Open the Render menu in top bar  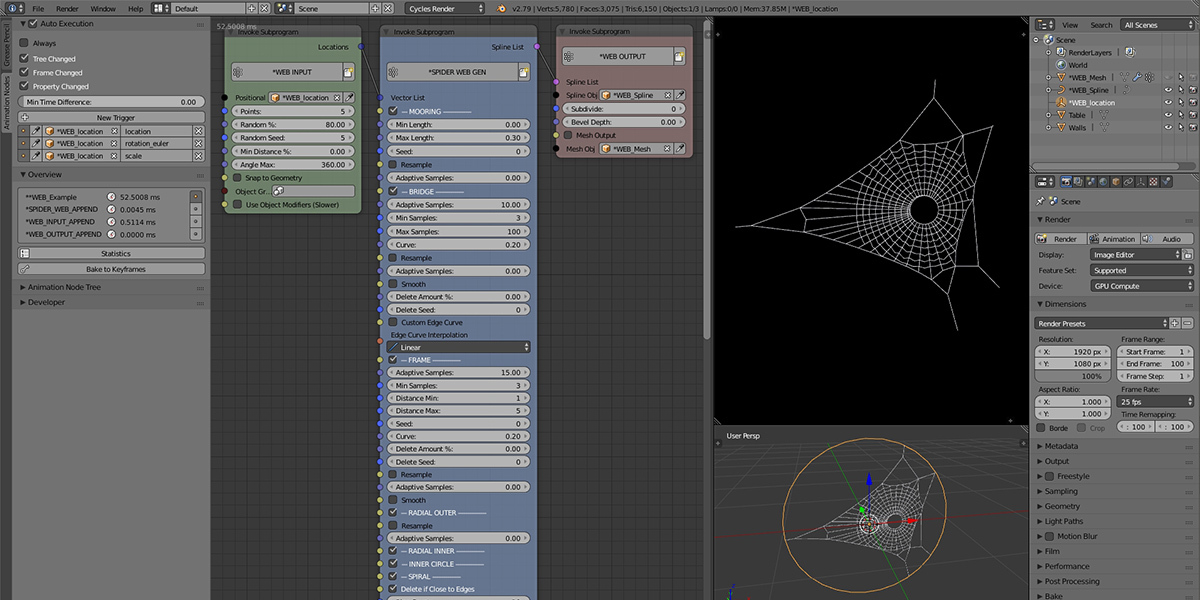tap(67, 8)
